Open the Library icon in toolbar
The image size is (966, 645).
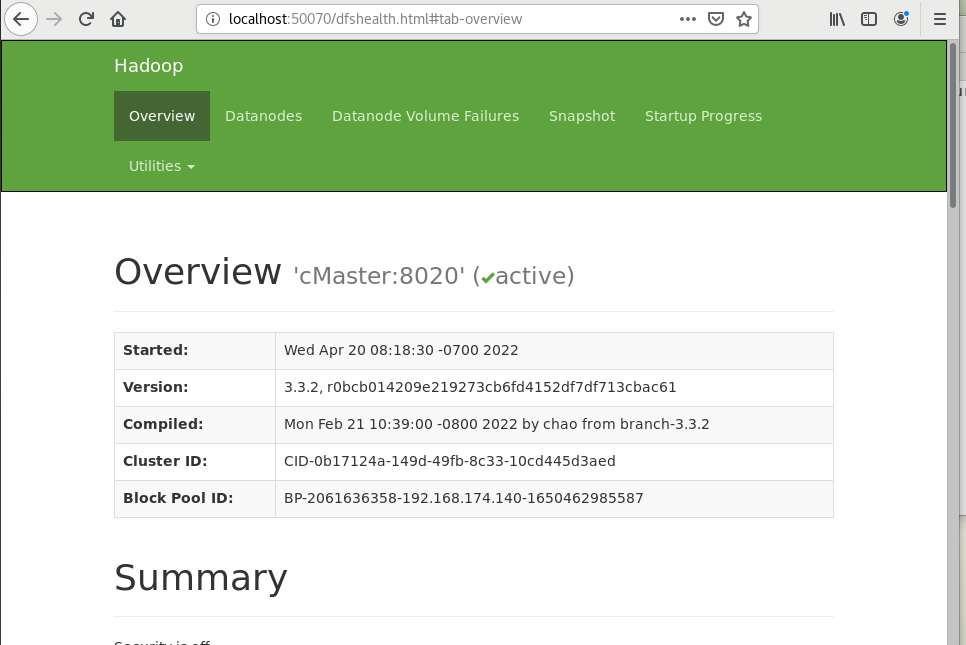coord(837,19)
